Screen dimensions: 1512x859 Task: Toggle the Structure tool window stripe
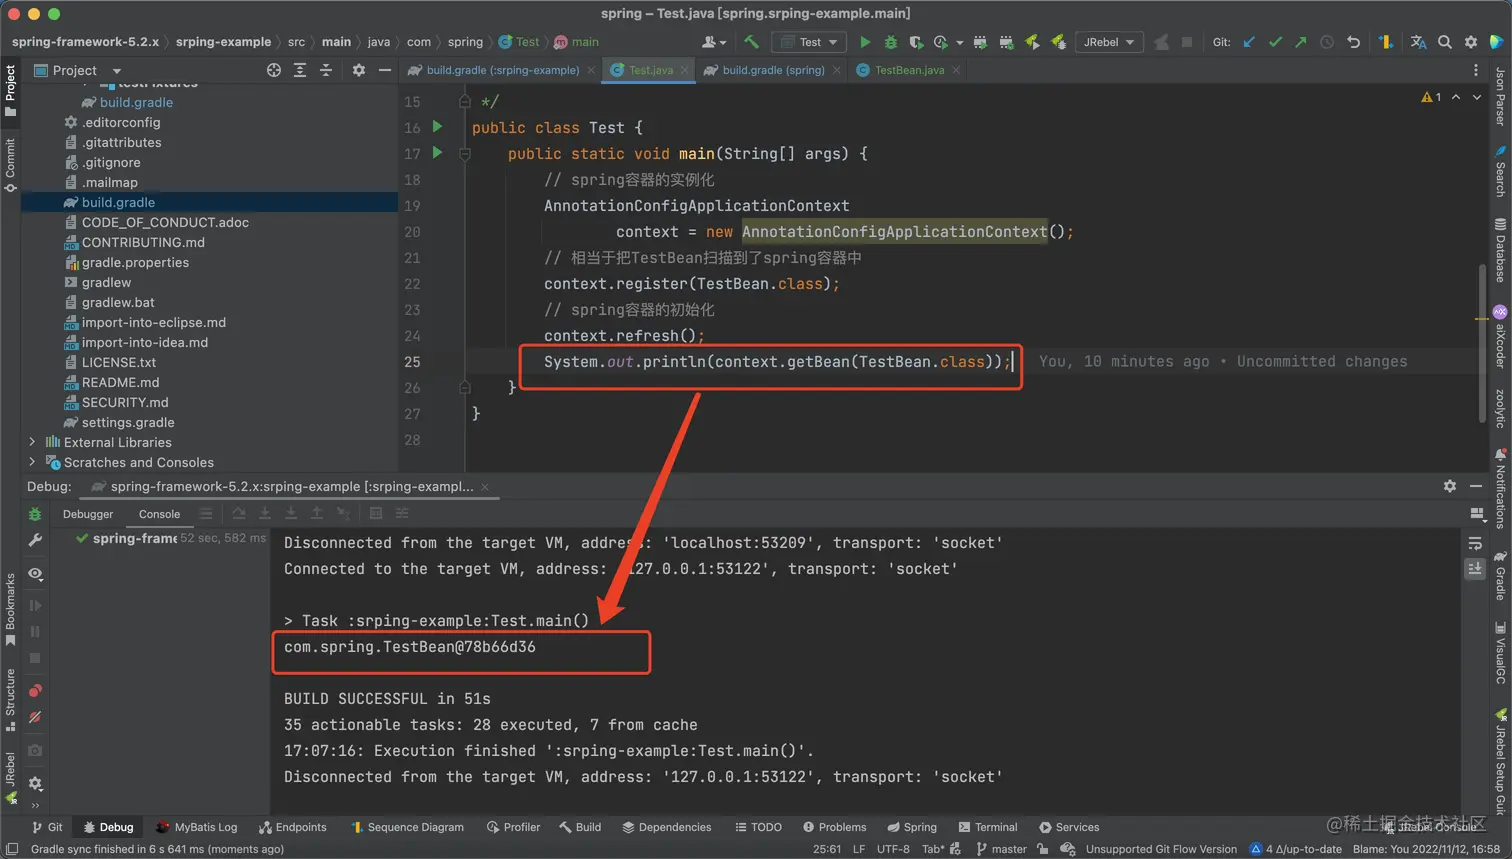pyautogui.click(x=10, y=700)
